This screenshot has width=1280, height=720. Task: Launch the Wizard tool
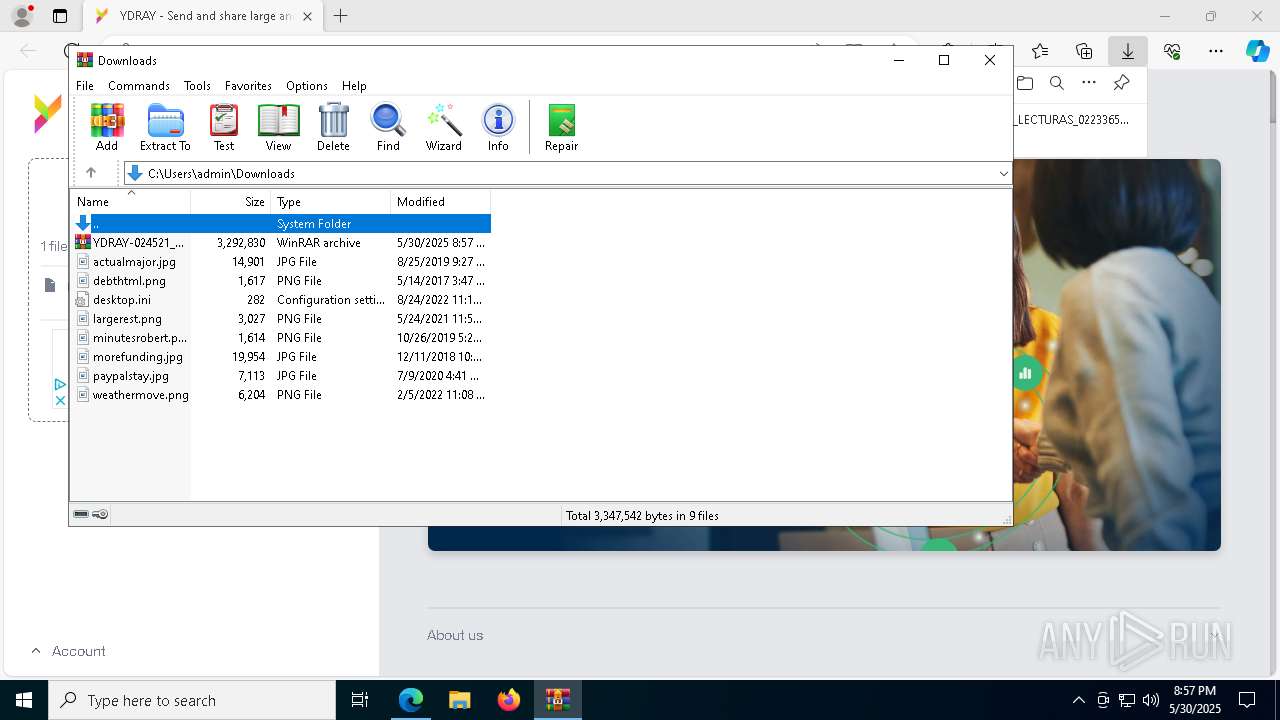[443, 127]
